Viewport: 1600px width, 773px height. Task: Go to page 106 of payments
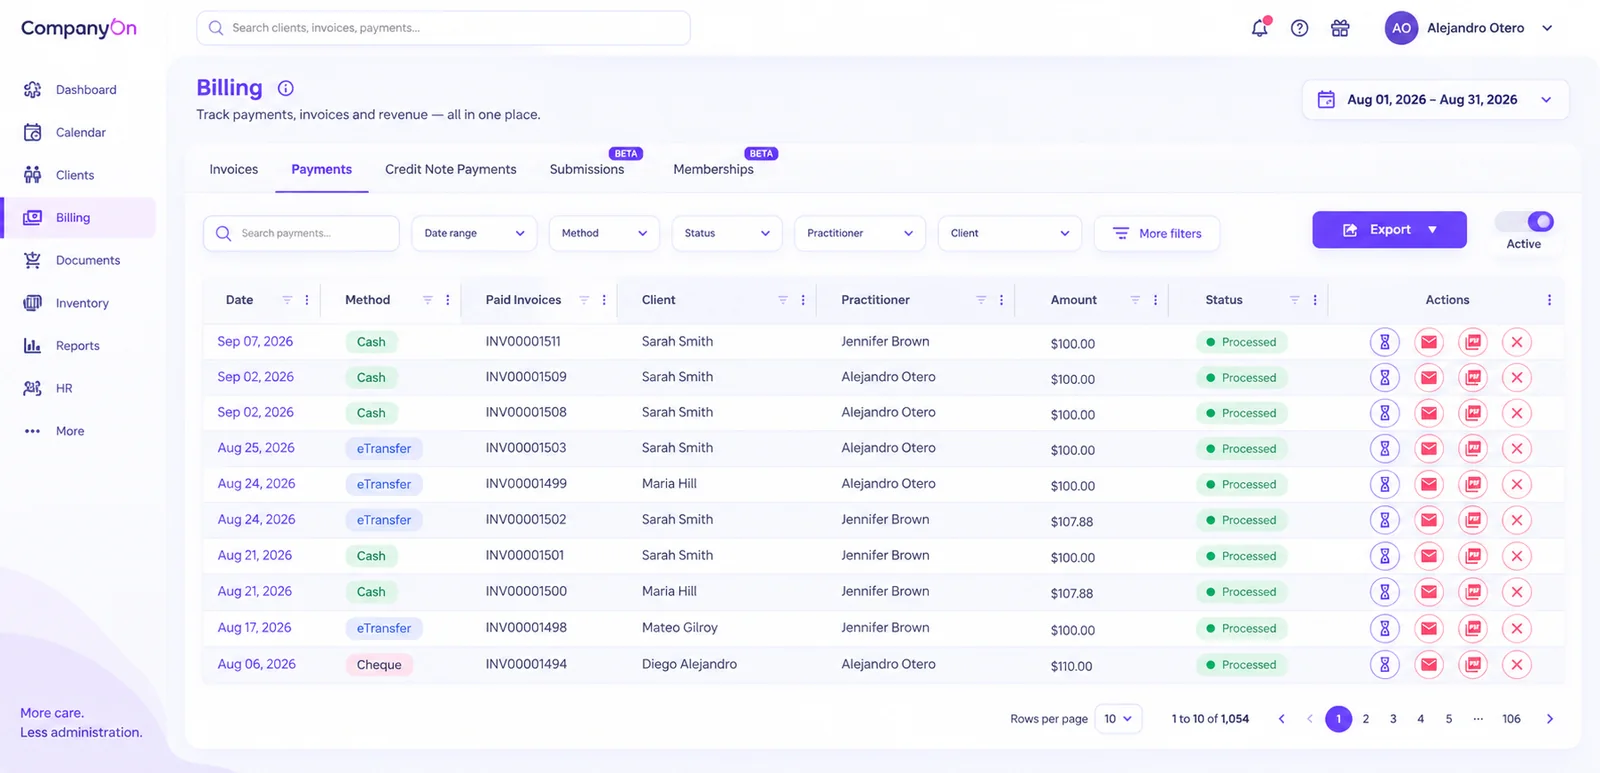coord(1511,719)
